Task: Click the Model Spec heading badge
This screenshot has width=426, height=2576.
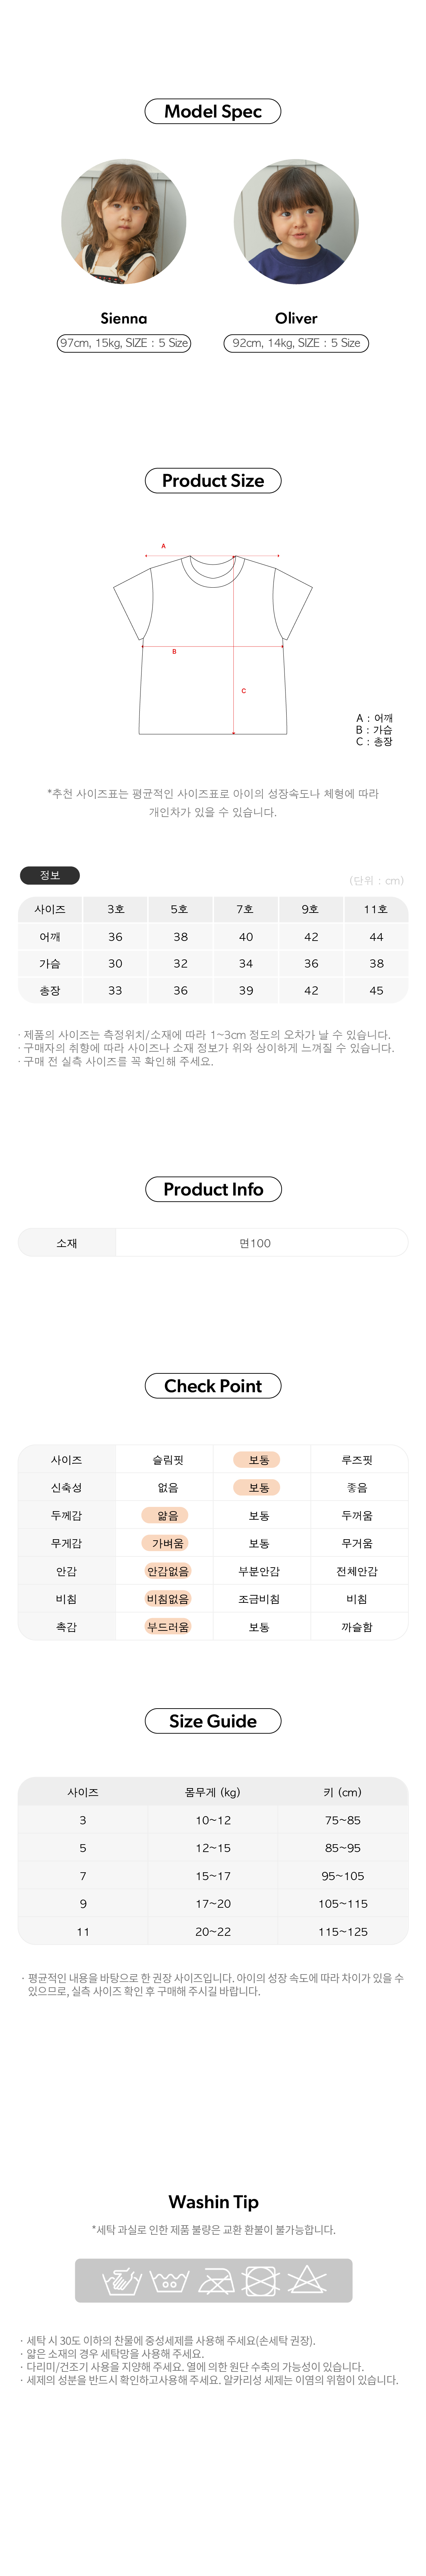Action: click(213, 111)
